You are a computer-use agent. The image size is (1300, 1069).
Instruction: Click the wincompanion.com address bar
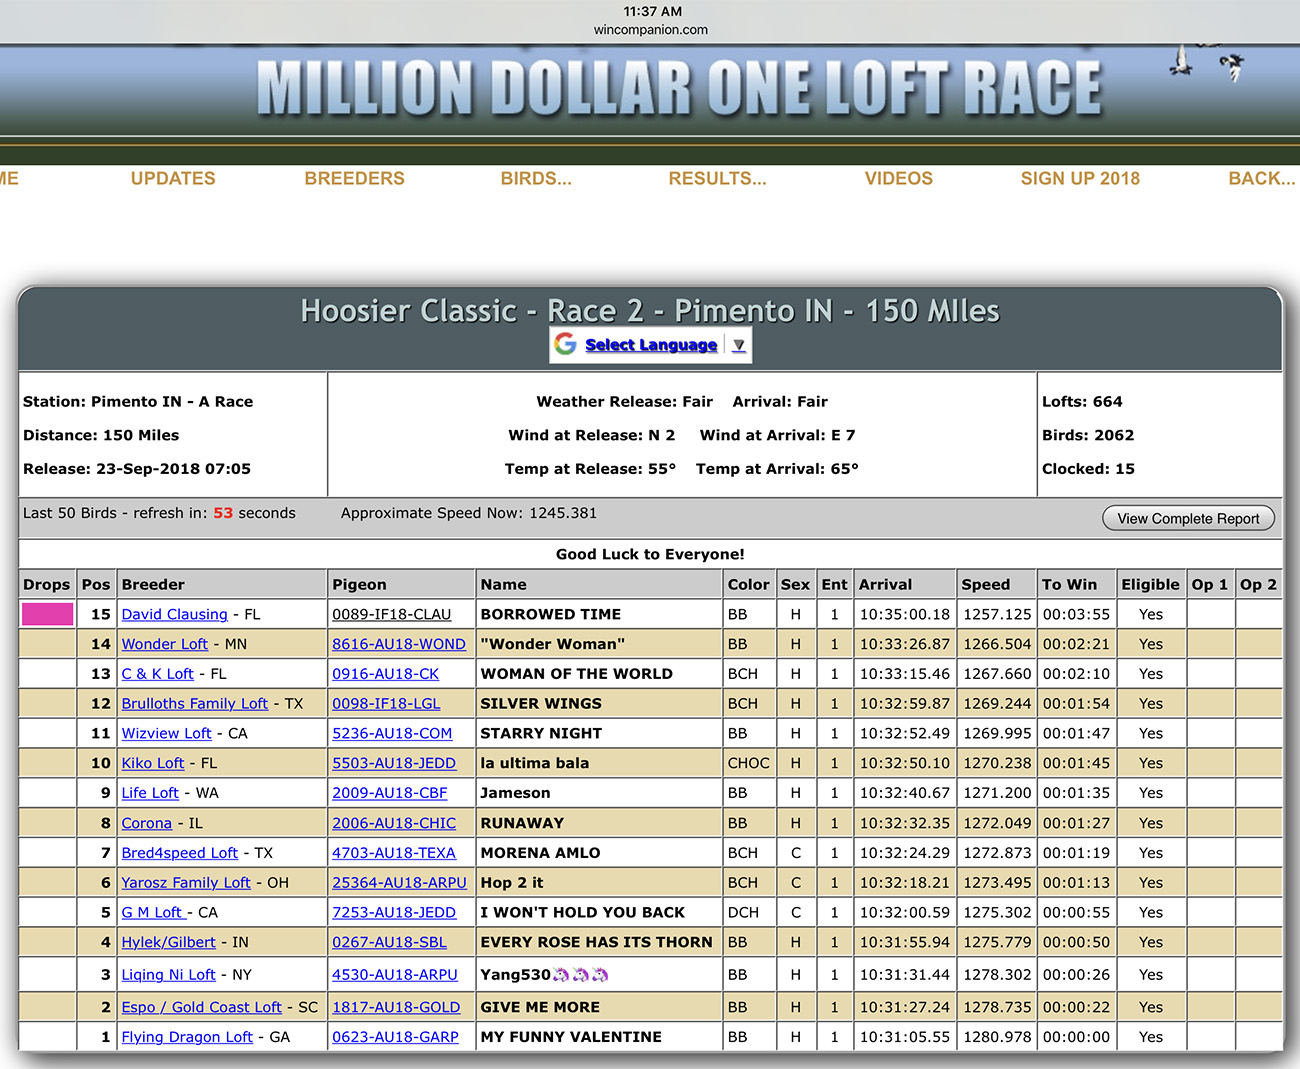pyautogui.click(x=650, y=29)
